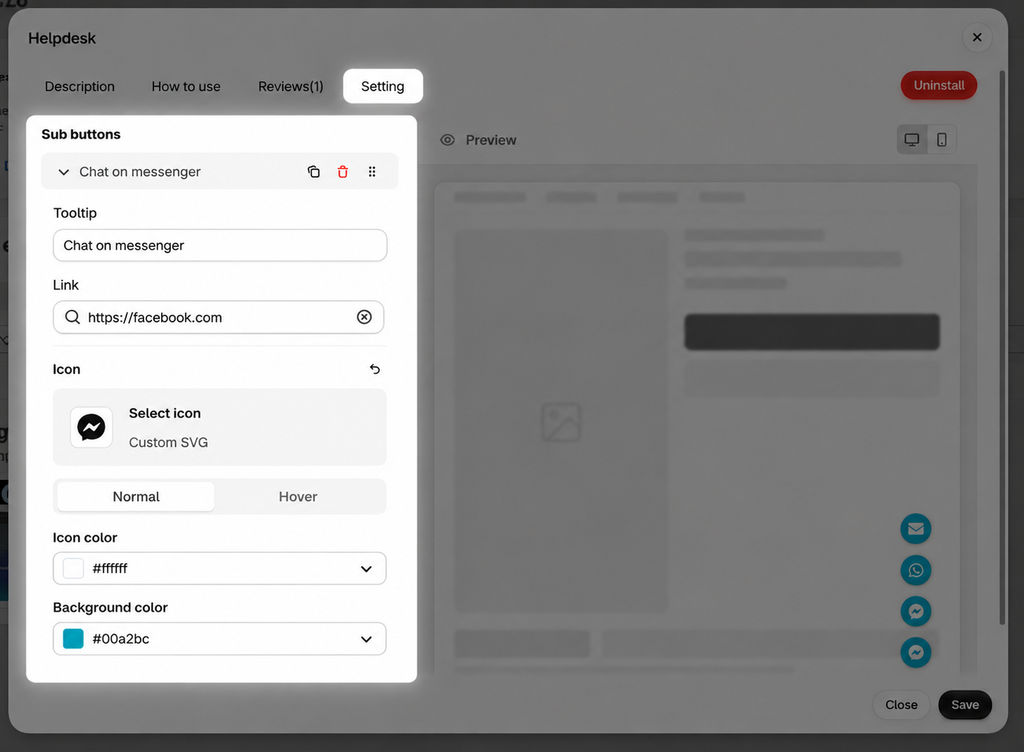Clear the Link field with X icon
This screenshot has width=1024, height=752.
point(364,317)
